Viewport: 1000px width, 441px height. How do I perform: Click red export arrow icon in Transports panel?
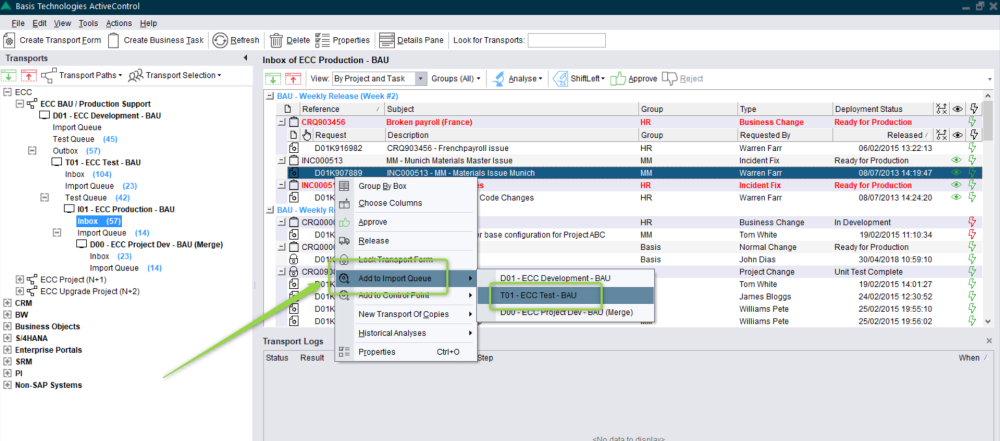click(29, 75)
